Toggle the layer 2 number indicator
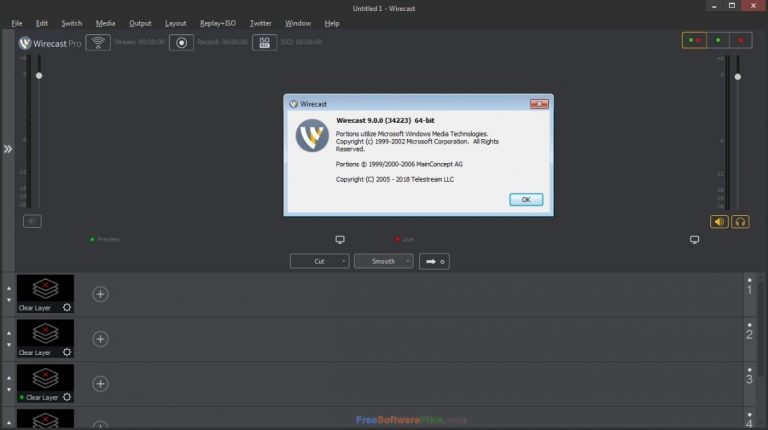This screenshot has height=430, width=768. point(749,332)
